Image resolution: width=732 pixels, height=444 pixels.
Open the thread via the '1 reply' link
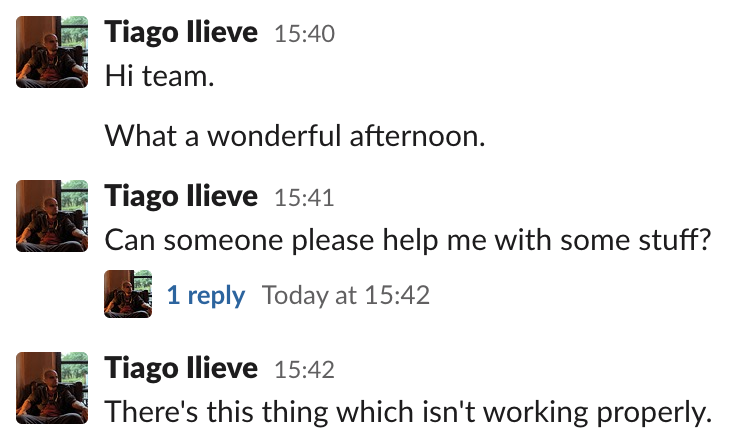pyautogui.click(x=205, y=295)
